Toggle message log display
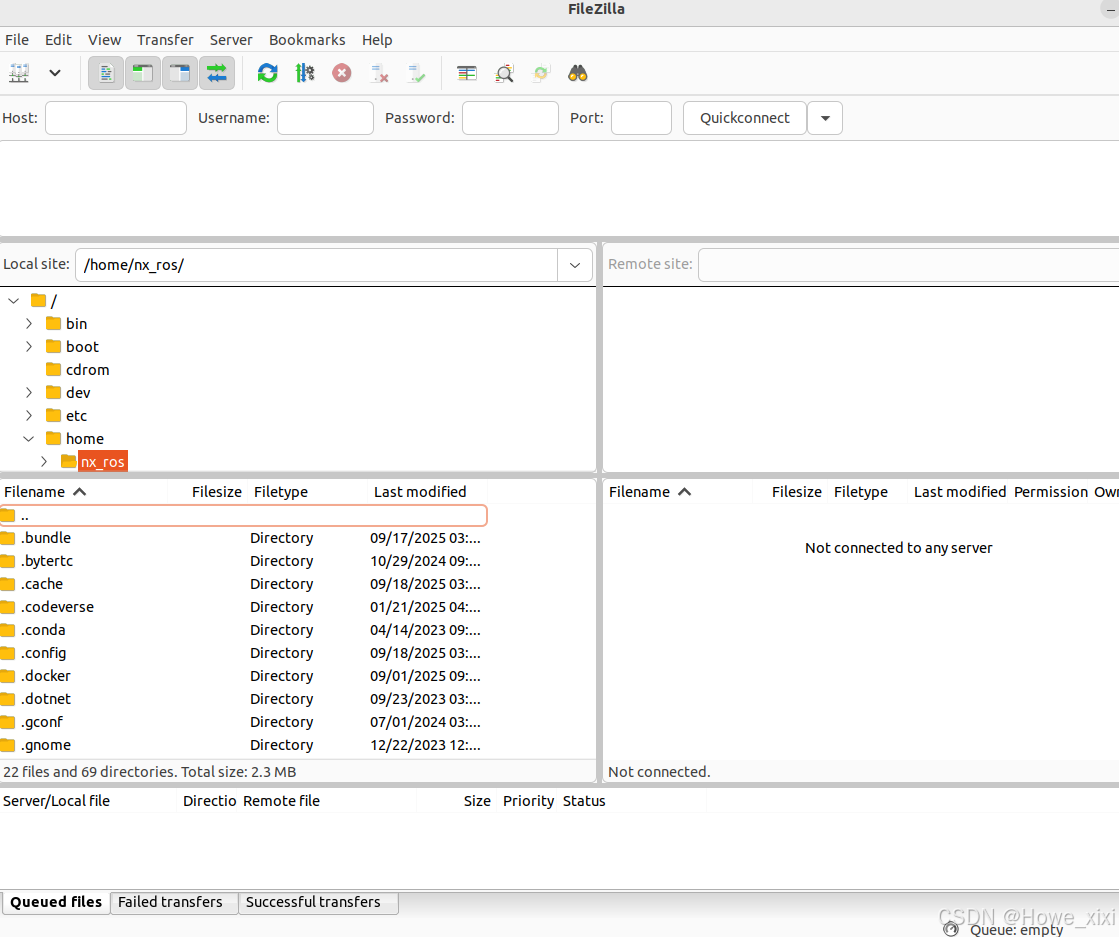 coord(106,73)
